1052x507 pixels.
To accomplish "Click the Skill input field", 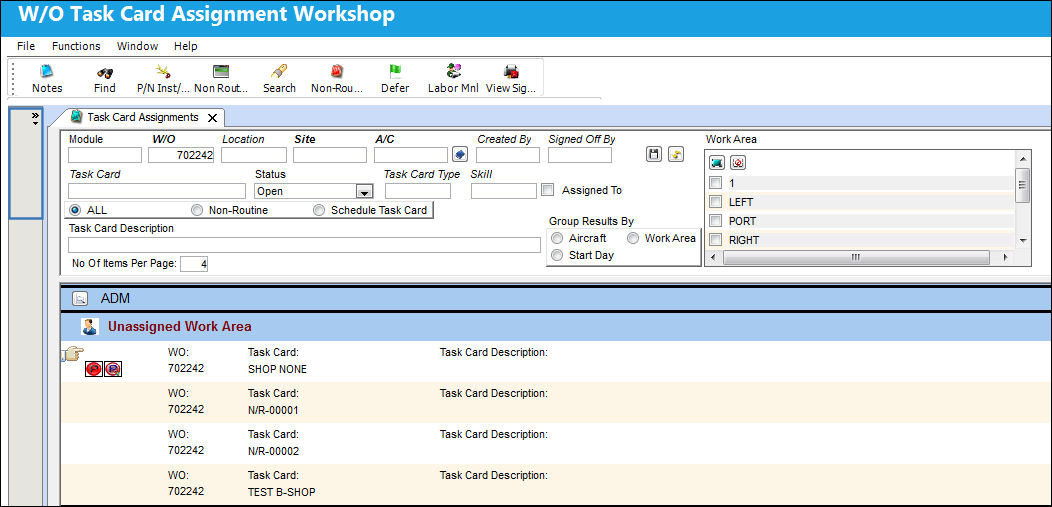I will click(504, 190).
